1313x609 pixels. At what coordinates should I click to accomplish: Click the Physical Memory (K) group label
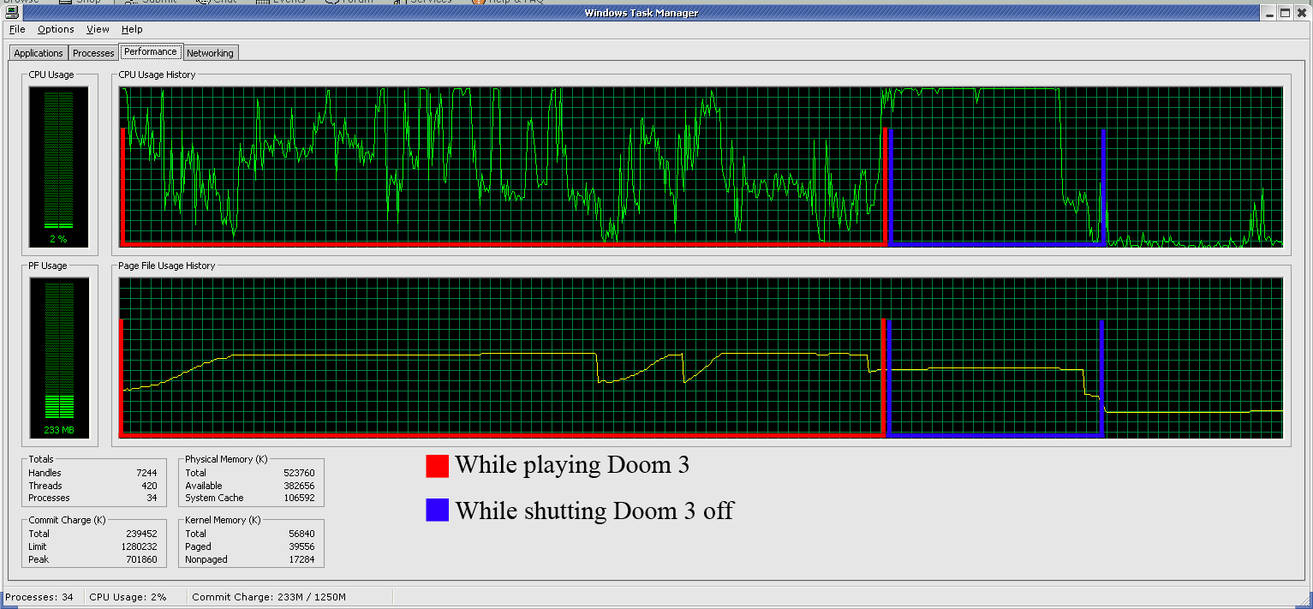[225, 459]
